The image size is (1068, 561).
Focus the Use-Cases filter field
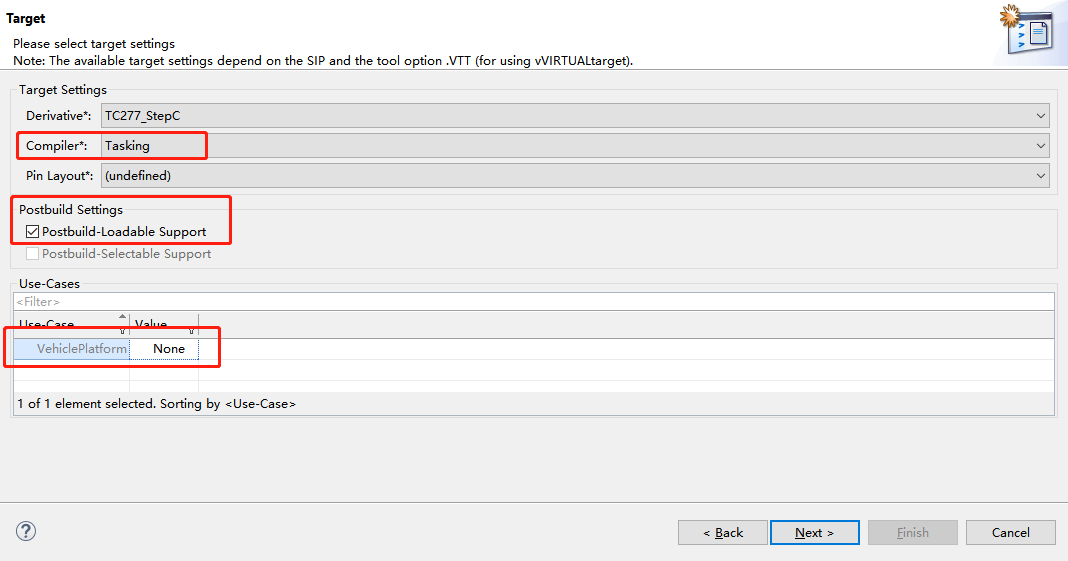(x=534, y=302)
